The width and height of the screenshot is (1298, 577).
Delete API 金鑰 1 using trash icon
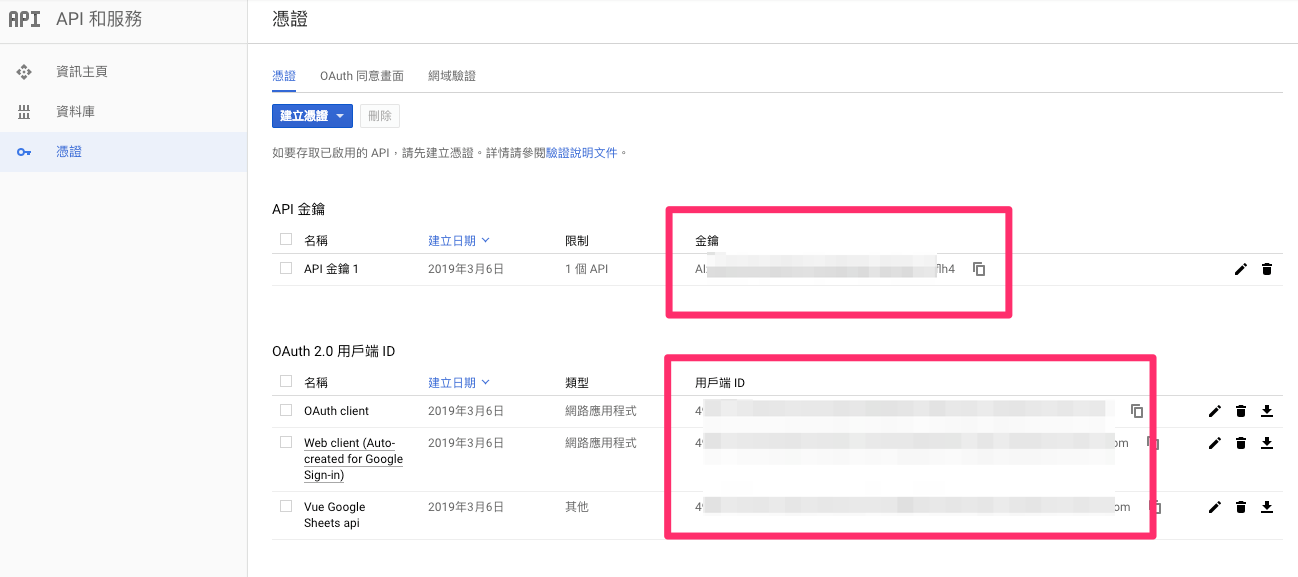[1267, 269]
